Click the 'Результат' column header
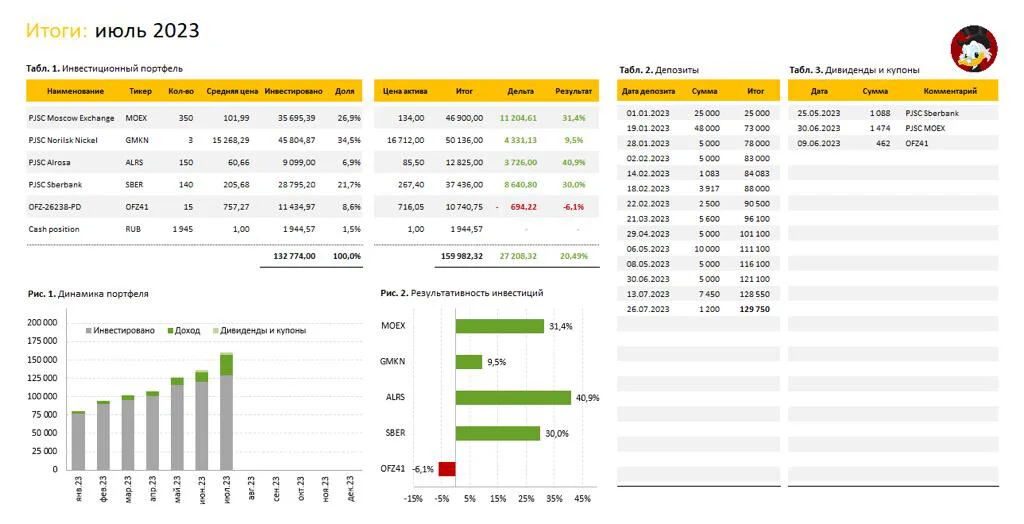1024x524 pixels. pos(573,91)
